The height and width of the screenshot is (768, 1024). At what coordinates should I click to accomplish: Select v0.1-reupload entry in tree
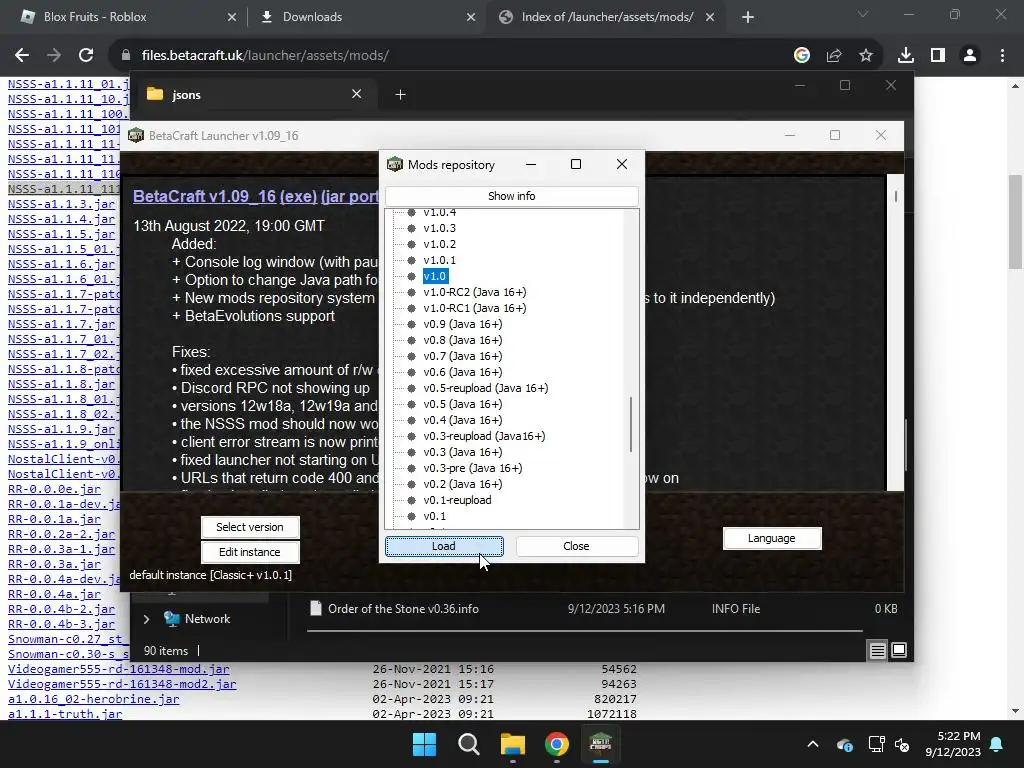coord(457,500)
